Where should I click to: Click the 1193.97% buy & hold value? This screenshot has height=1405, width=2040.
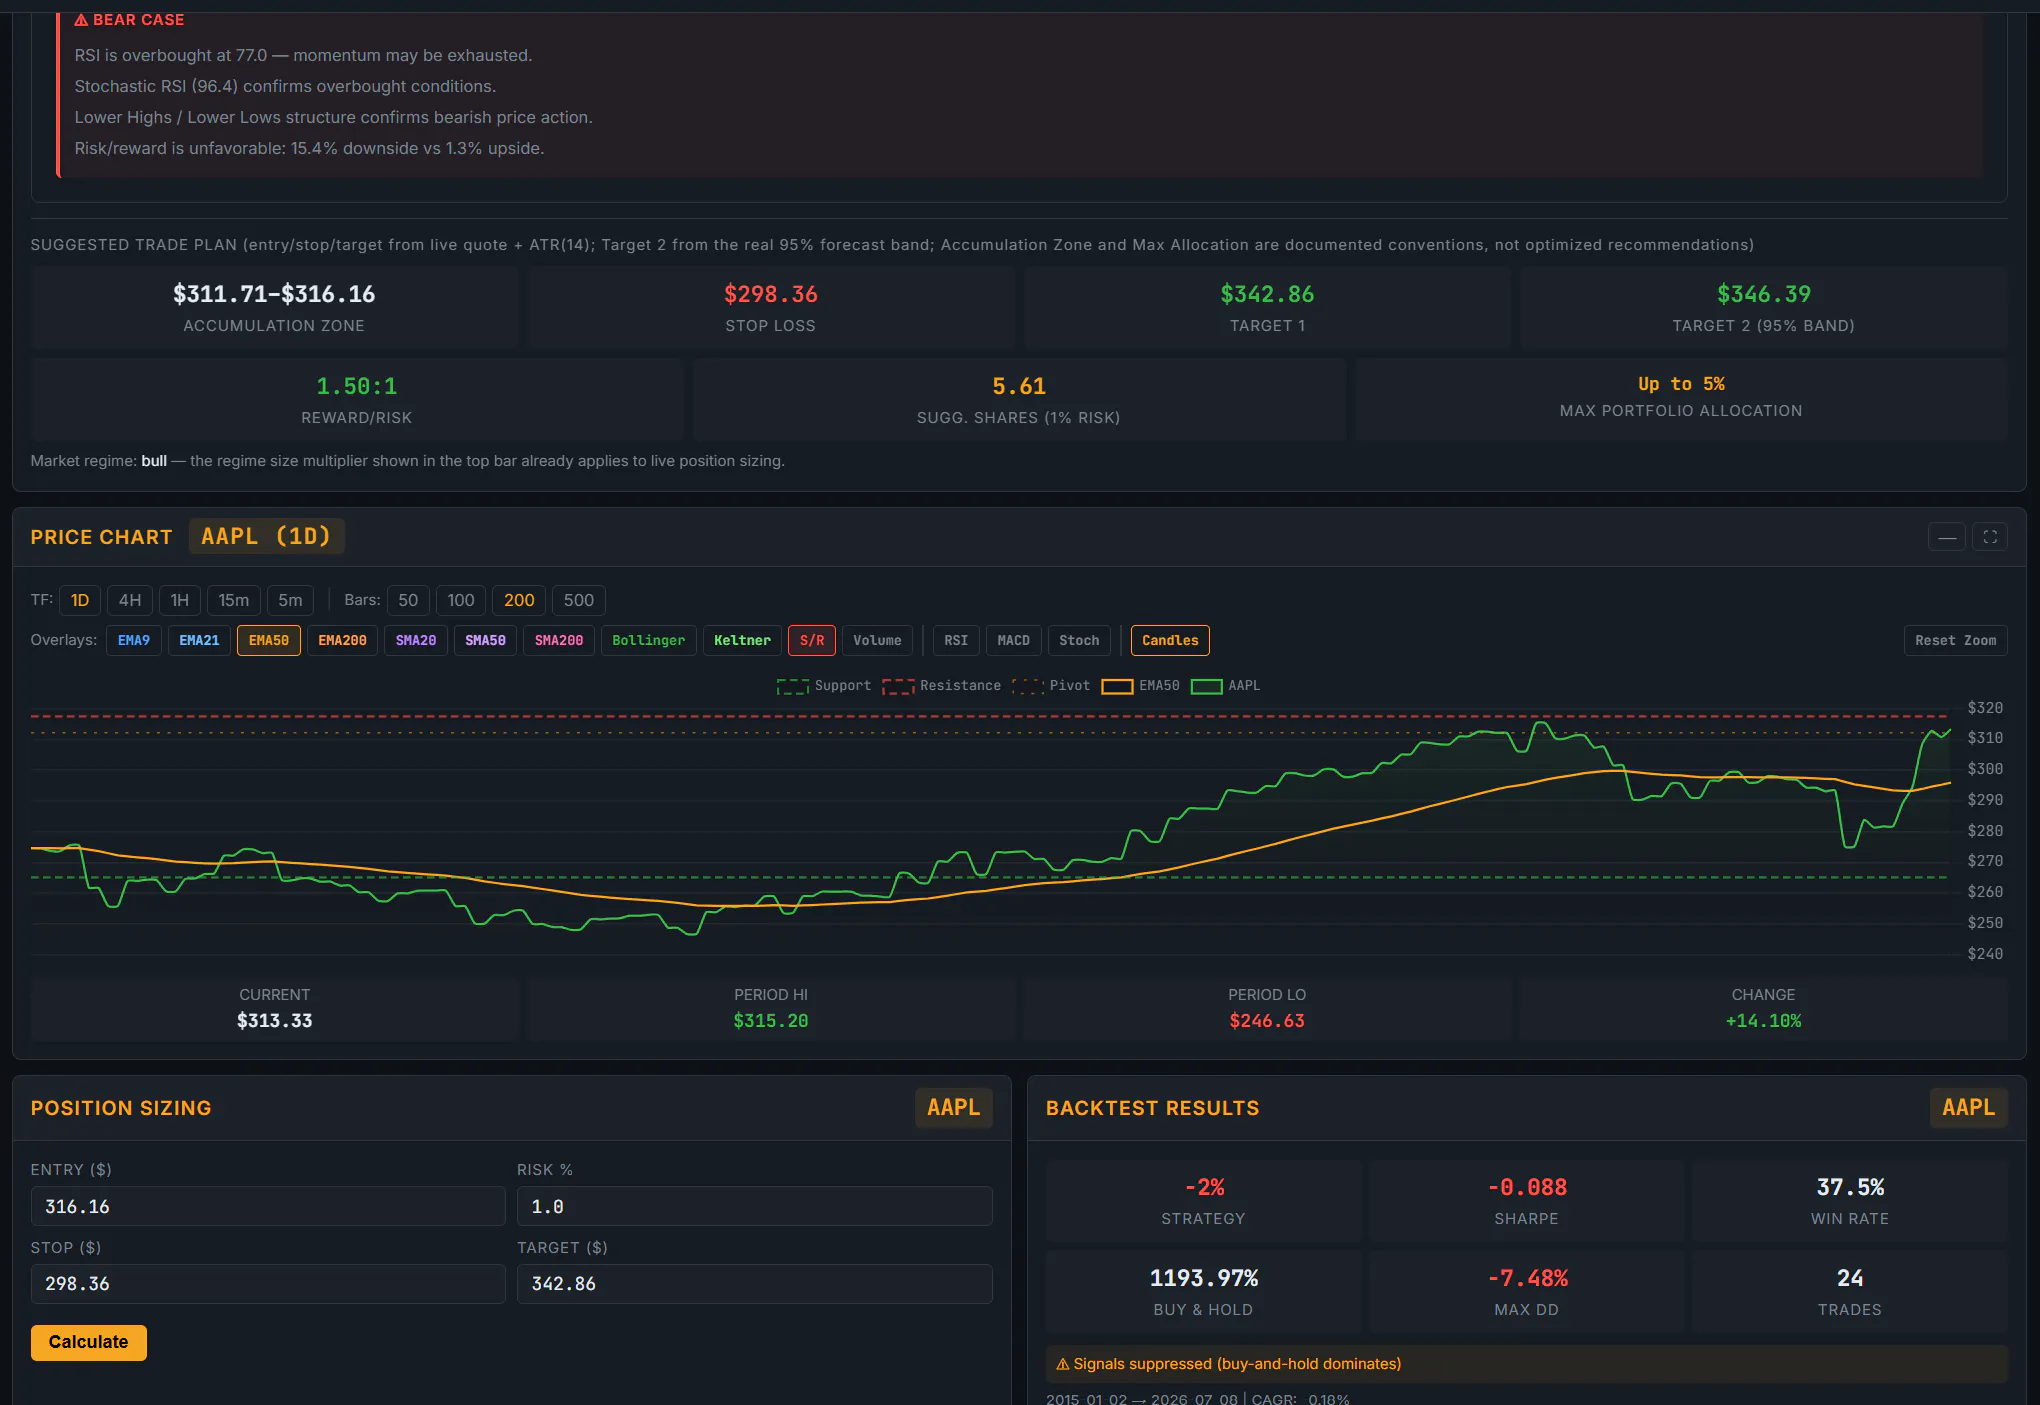[x=1204, y=1278]
